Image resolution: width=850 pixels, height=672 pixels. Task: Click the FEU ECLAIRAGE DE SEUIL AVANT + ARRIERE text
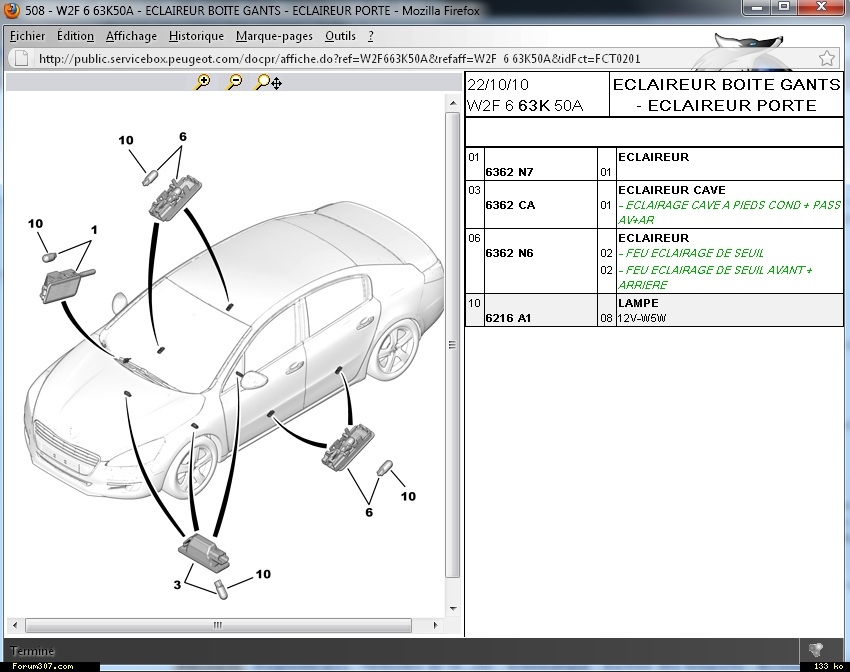click(x=716, y=277)
